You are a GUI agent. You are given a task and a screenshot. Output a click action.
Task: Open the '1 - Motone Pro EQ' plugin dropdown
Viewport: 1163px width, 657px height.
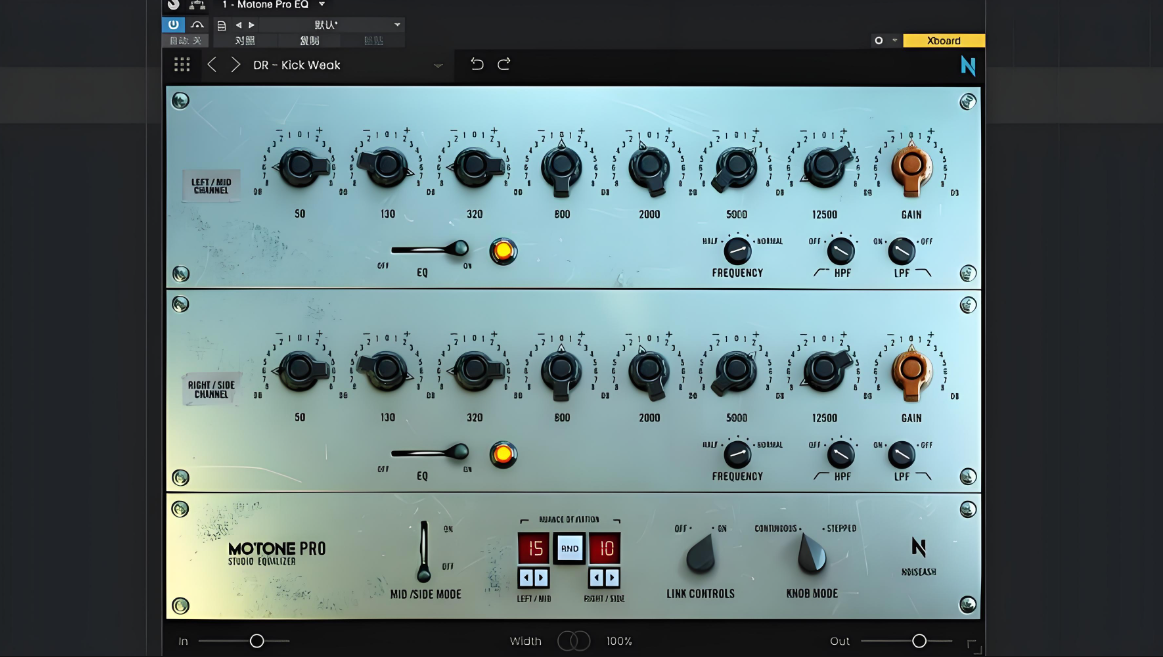(322, 4)
